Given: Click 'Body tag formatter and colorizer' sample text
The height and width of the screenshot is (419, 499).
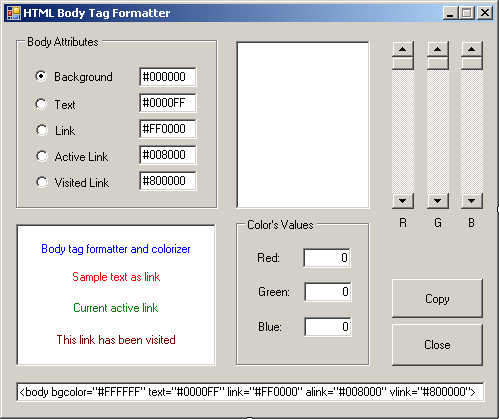Looking at the screenshot, I should coord(116,249).
